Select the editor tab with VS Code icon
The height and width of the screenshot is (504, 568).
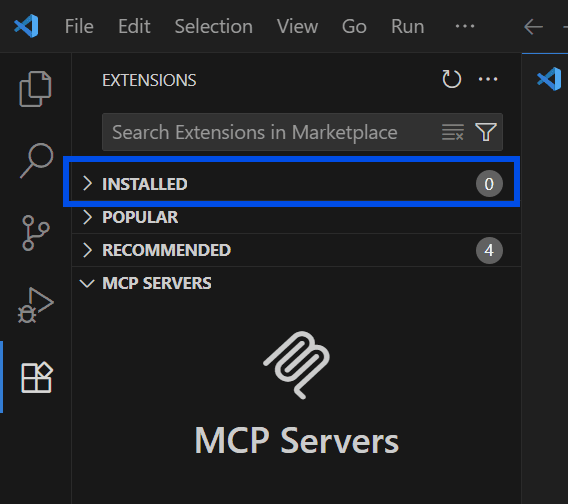[549, 79]
